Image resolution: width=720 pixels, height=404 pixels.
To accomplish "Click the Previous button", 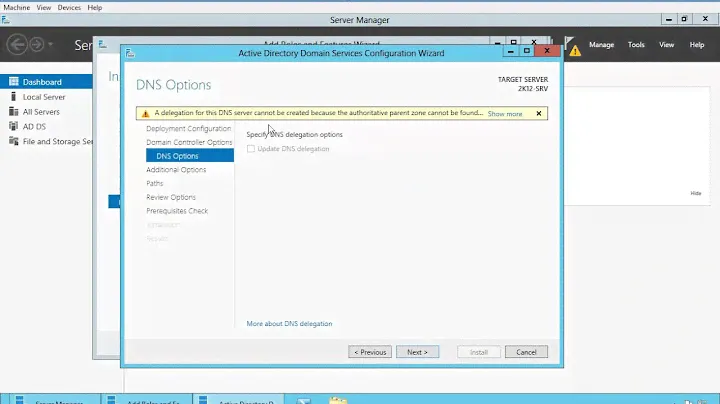I will pos(369,352).
